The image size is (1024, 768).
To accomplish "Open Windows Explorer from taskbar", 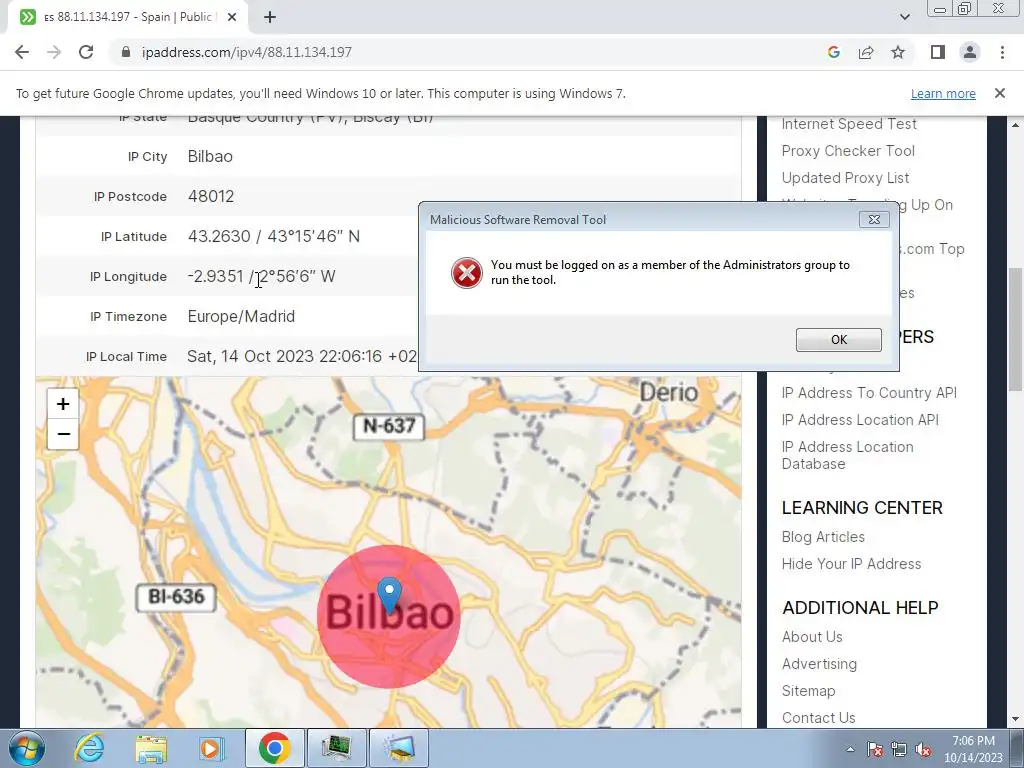I will (151, 748).
